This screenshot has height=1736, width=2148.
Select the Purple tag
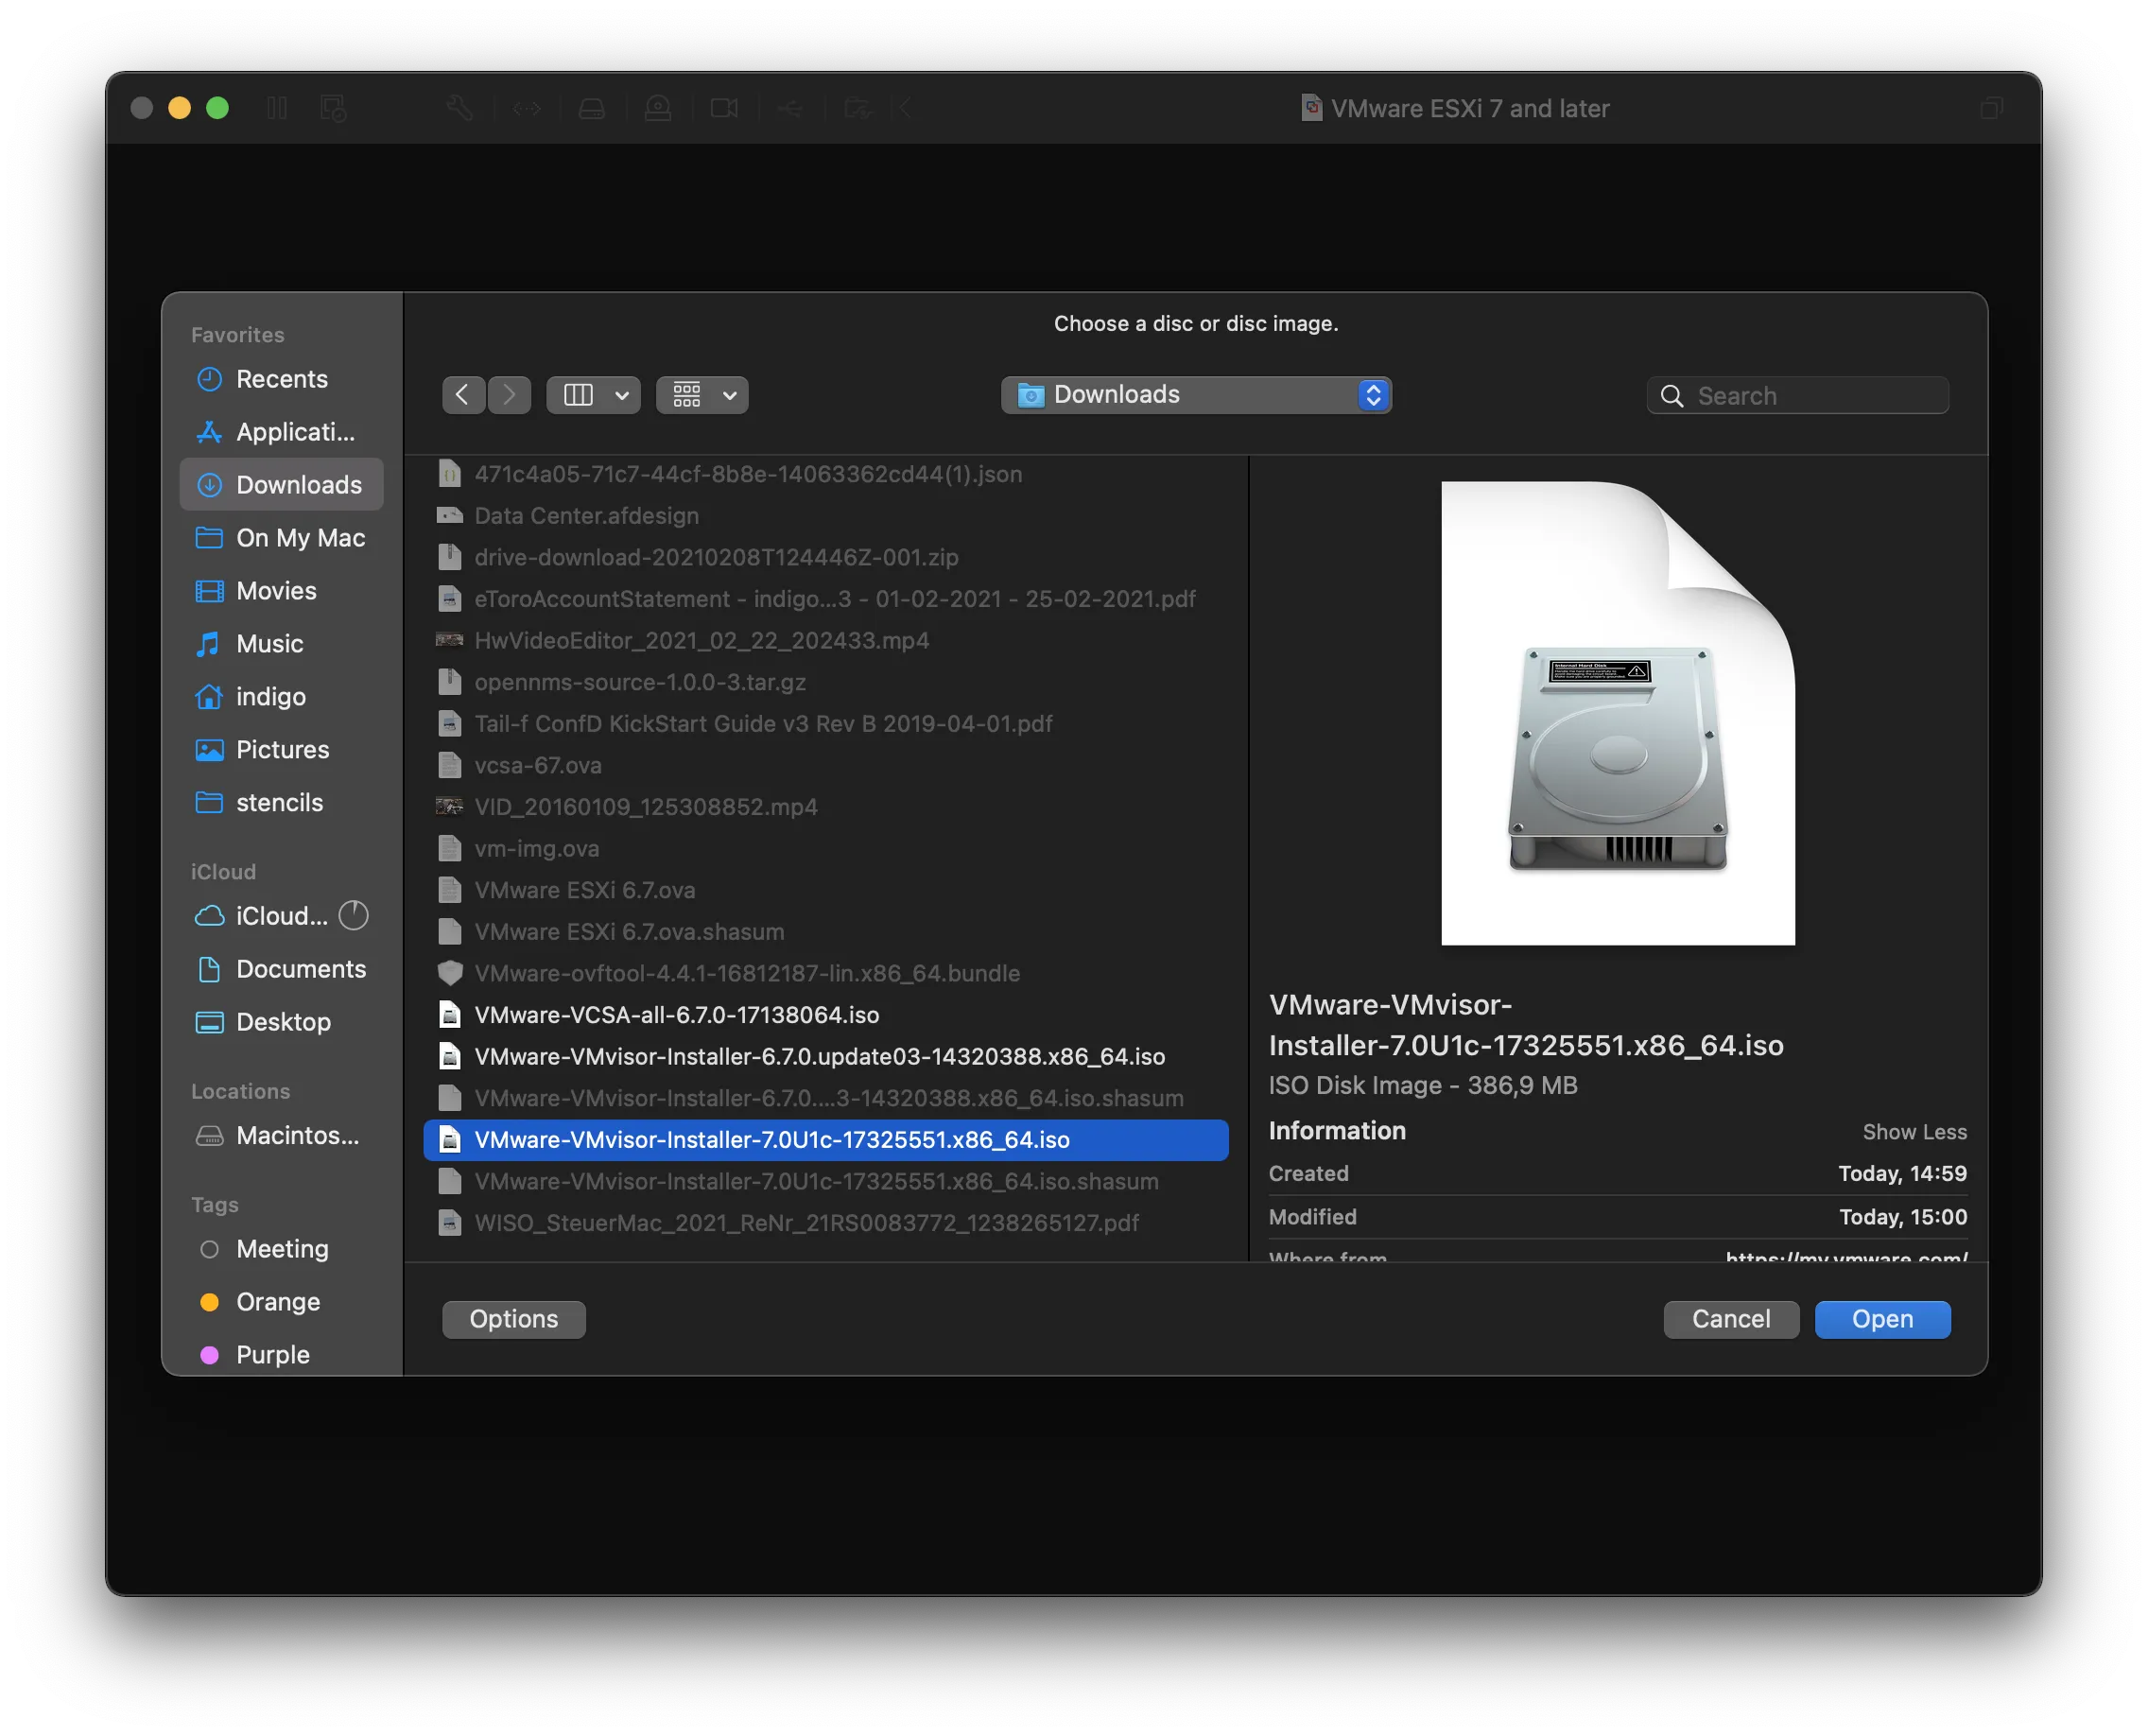pos(272,1355)
